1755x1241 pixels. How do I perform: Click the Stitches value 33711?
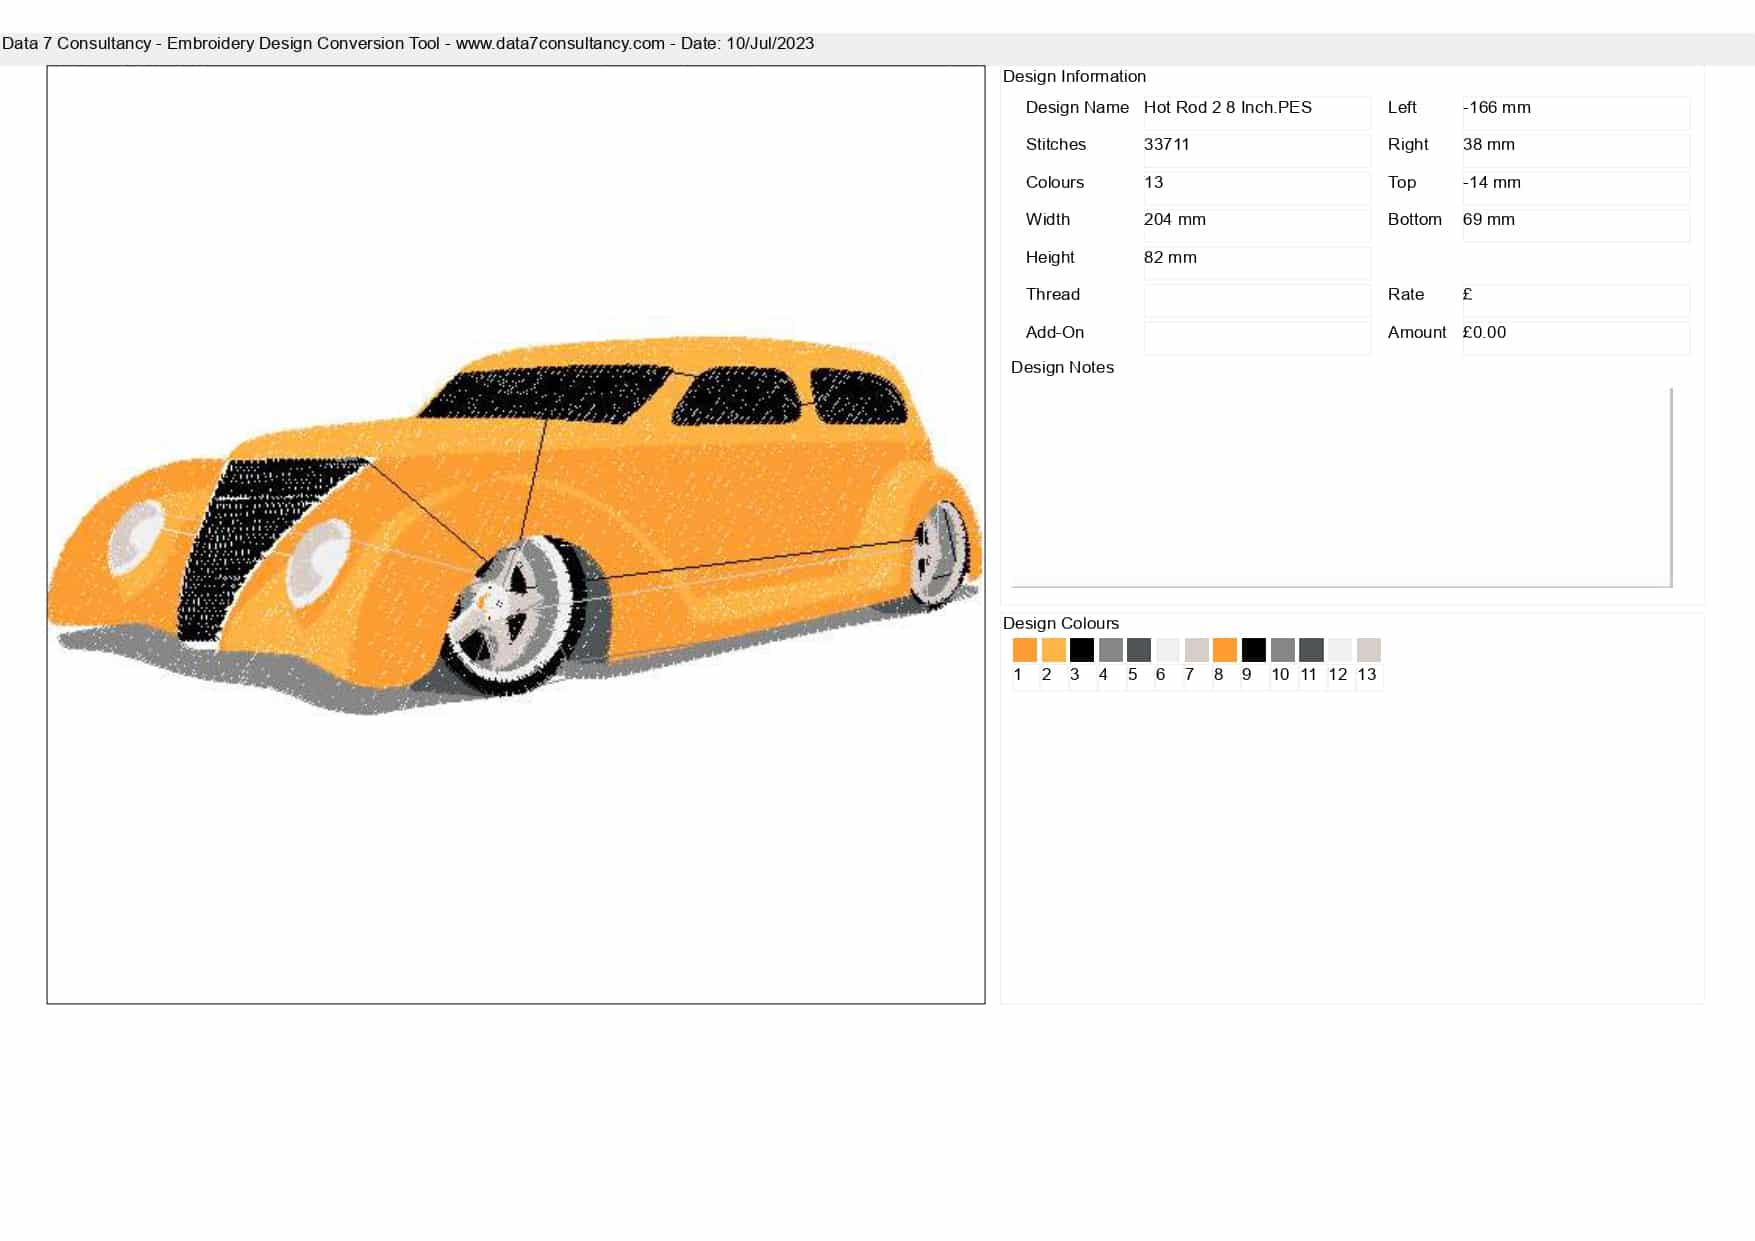[x=1256, y=150]
